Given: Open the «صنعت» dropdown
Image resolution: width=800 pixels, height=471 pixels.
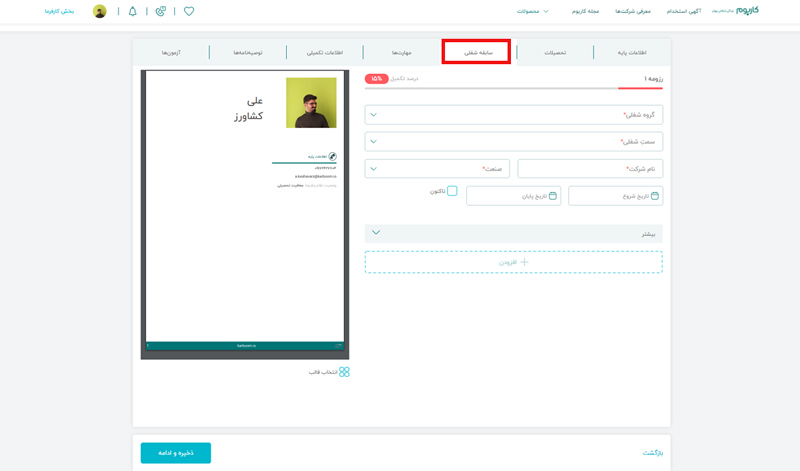Looking at the screenshot, I should [437, 169].
